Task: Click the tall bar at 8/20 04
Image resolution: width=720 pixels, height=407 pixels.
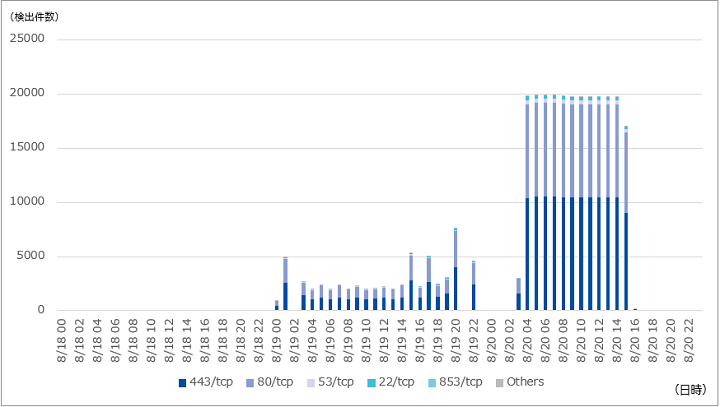Action: click(x=527, y=203)
